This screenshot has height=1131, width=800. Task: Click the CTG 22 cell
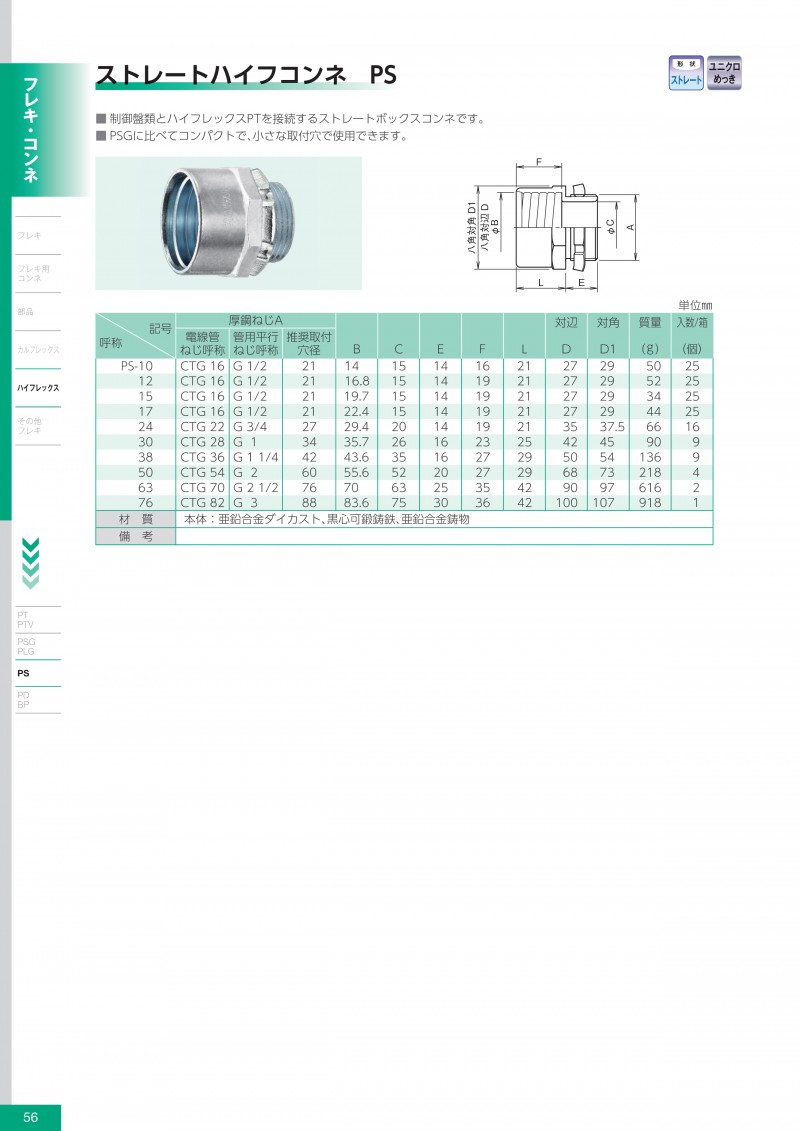[202, 427]
